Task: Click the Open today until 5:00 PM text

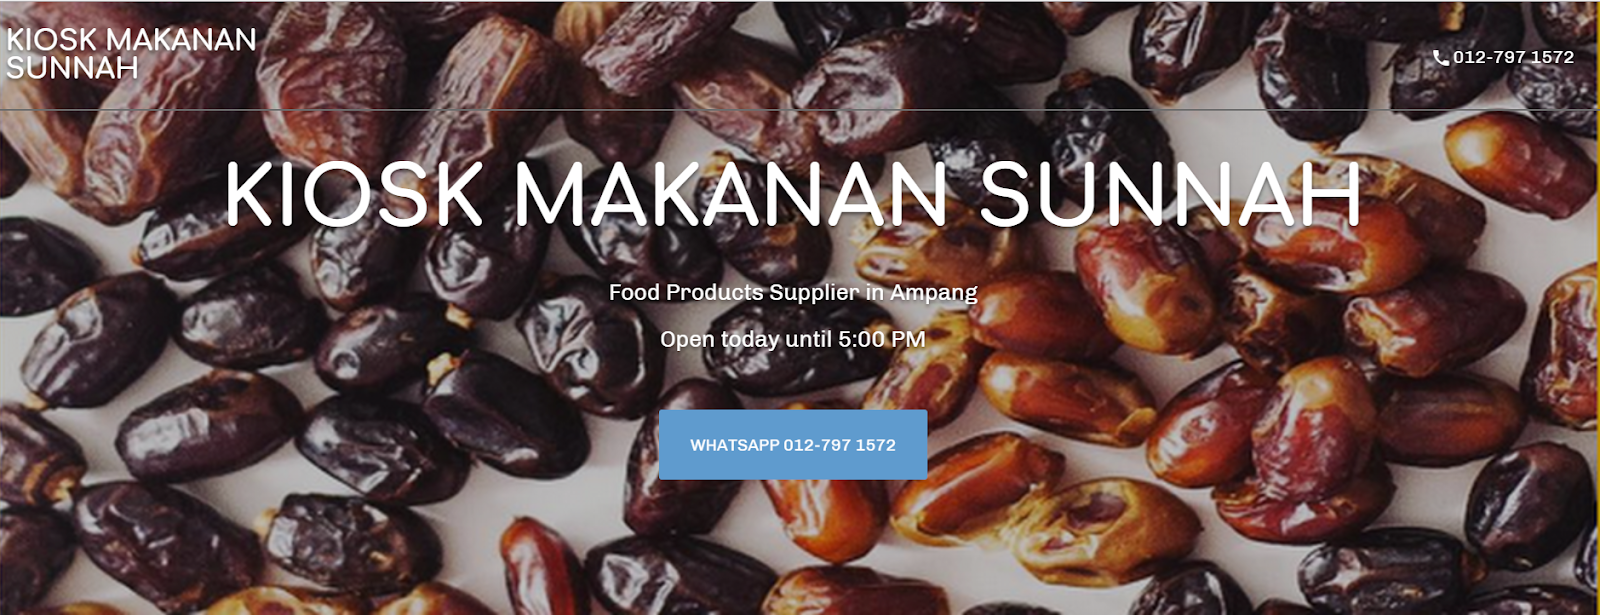Action: click(793, 340)
